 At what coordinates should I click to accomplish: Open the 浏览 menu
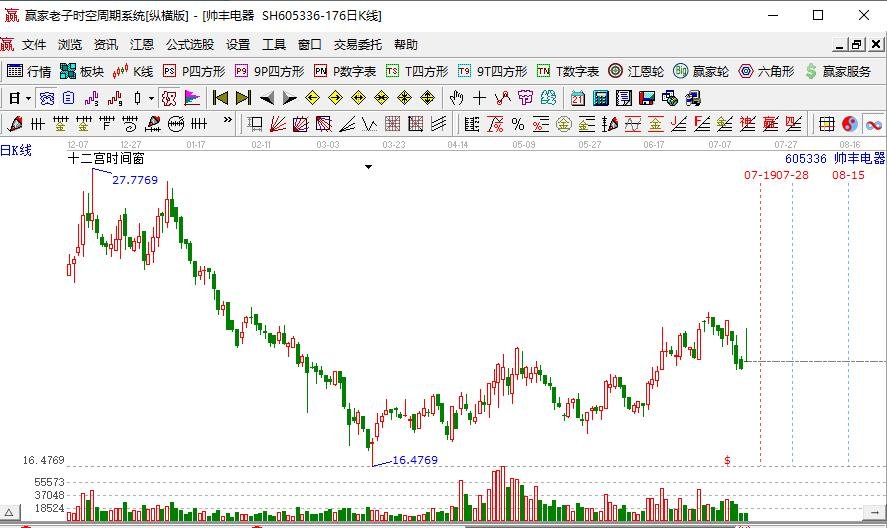coord(70,45)
